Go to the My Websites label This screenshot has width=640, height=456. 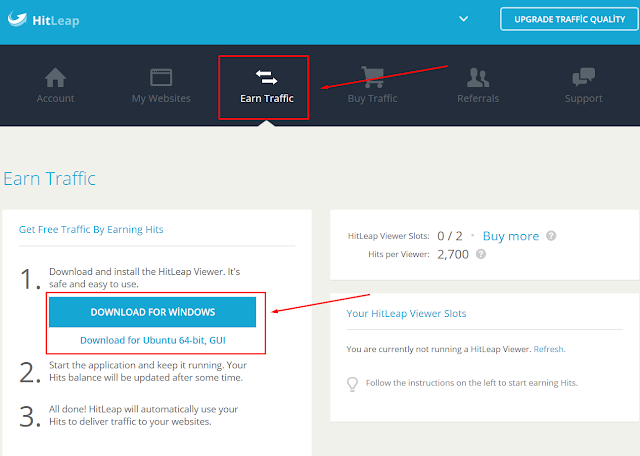tap(161, 98)
